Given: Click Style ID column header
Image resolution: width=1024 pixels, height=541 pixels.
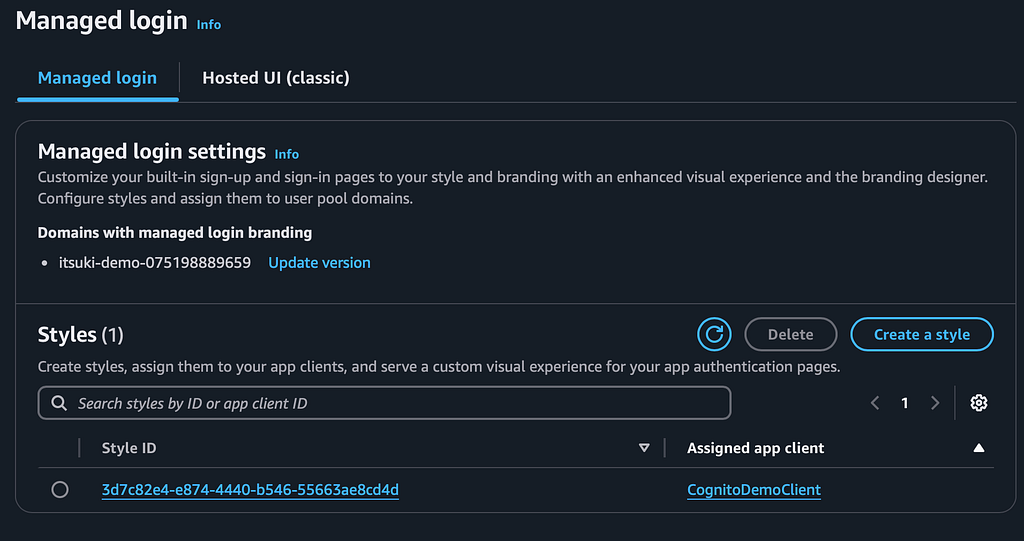Looking at the screenshot, I should 129,448.
